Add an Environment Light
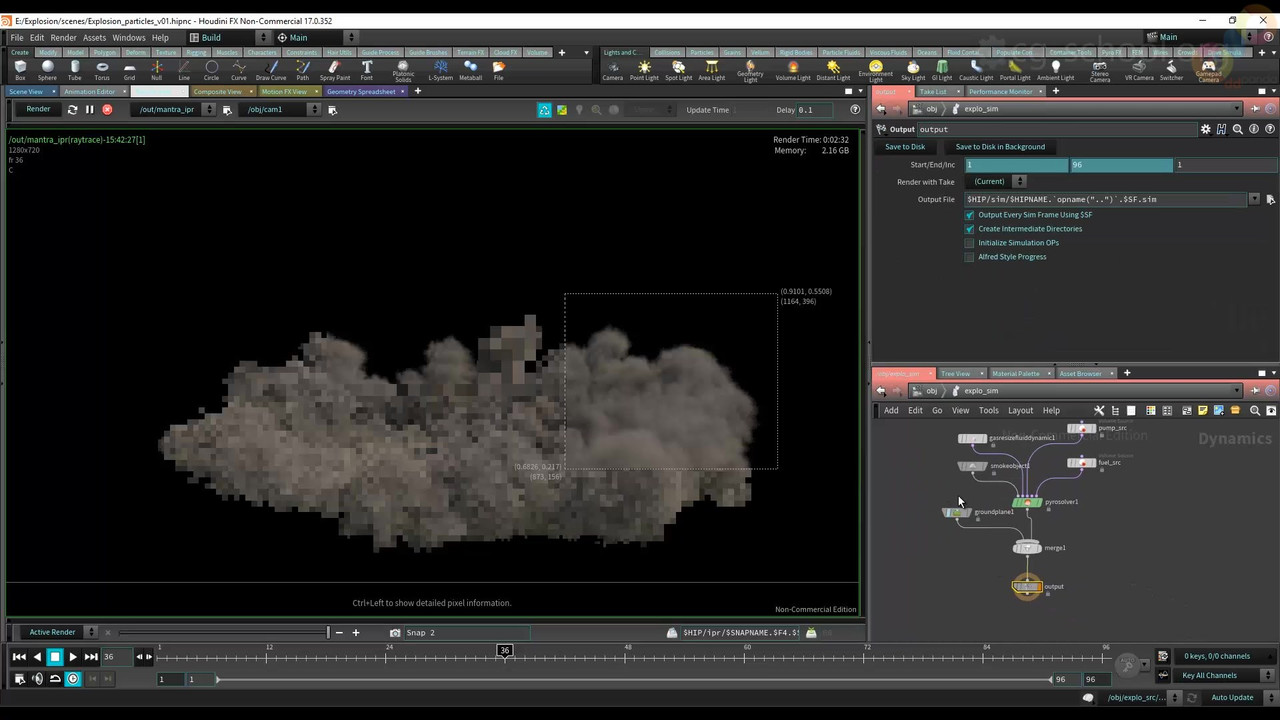The height and width of the screenshot is (720, 1280). tap(875, 71)
